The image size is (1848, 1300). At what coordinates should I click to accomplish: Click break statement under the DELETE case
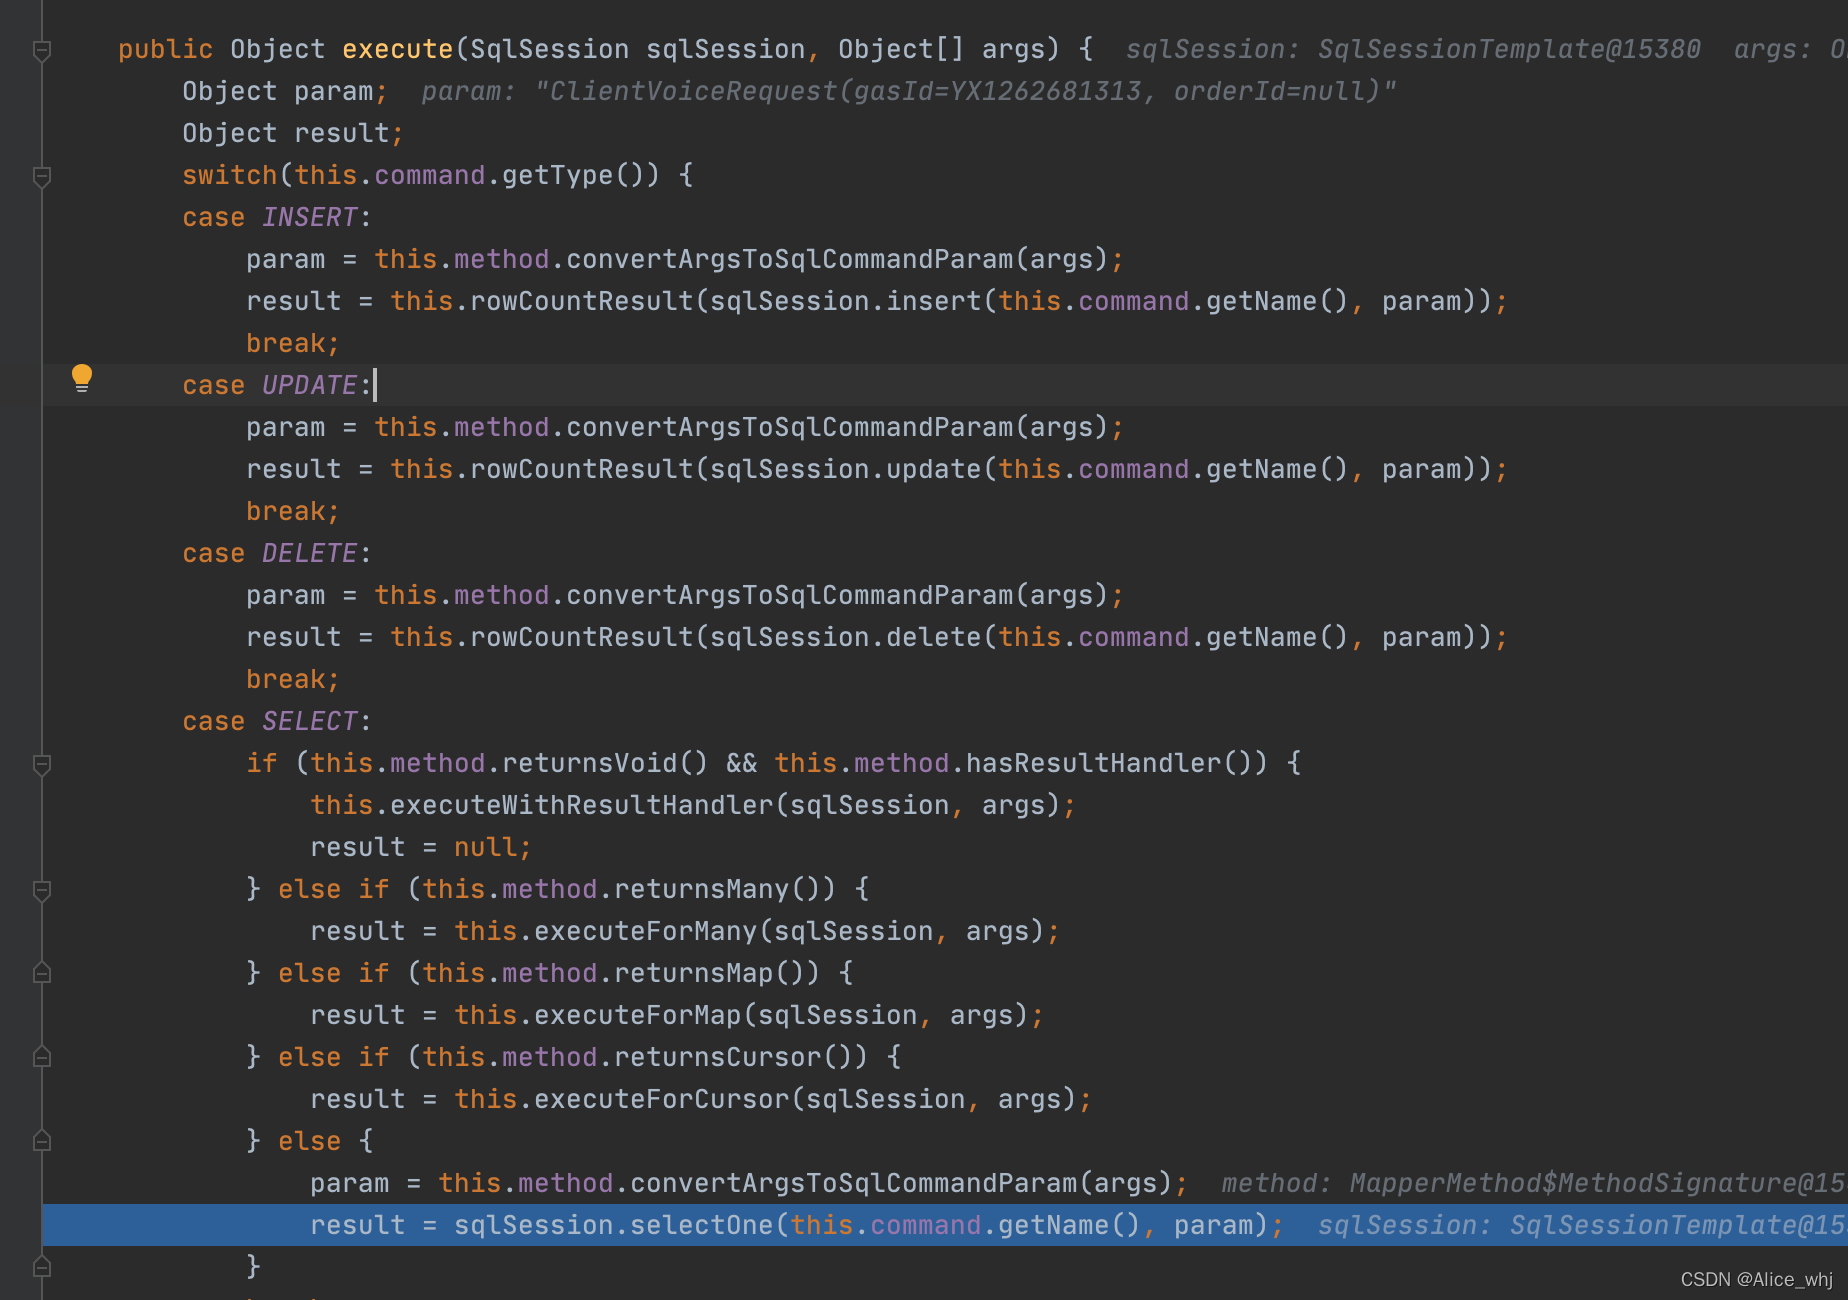pyautogui.click(x=293, y=679)
